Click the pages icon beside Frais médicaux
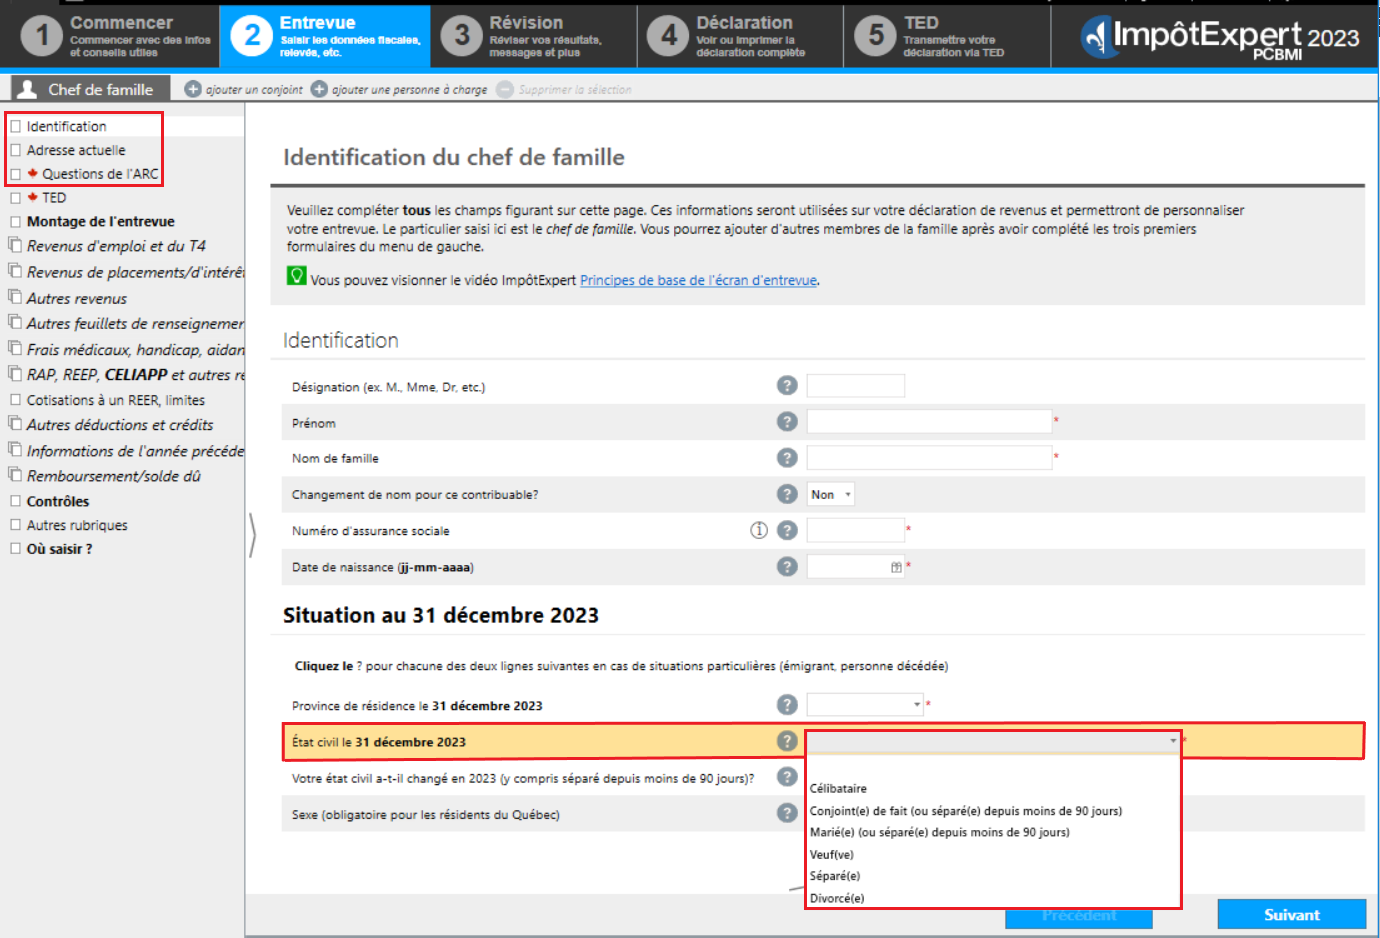Image resolution: width=1380 pixels, height=938 pixels. tap(15, 348)
